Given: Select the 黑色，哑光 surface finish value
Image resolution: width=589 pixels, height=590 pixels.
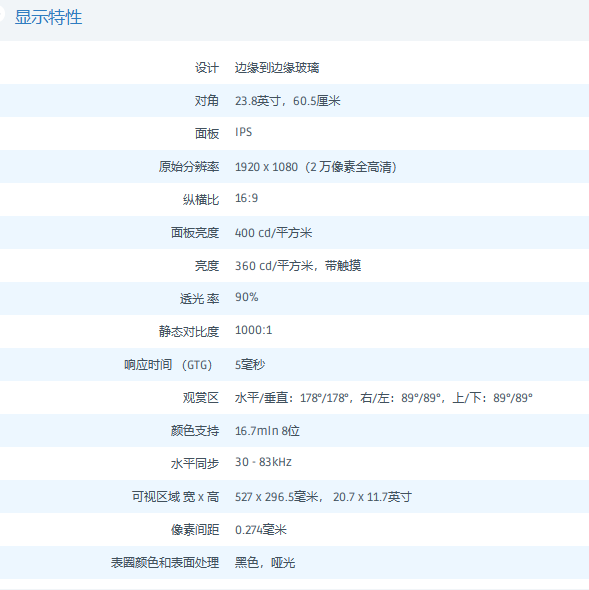Looking at the screenshot, I should click(x=265, y=563).
